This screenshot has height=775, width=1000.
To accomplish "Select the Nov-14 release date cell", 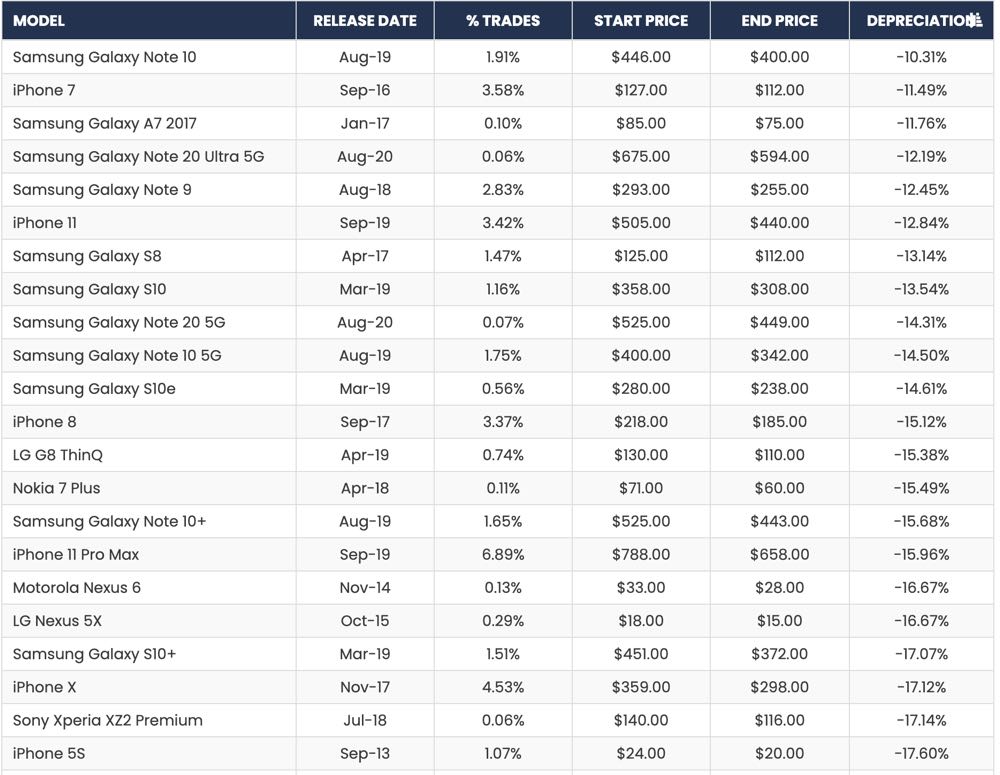I will pyautogui.click(x=365, y=587).
